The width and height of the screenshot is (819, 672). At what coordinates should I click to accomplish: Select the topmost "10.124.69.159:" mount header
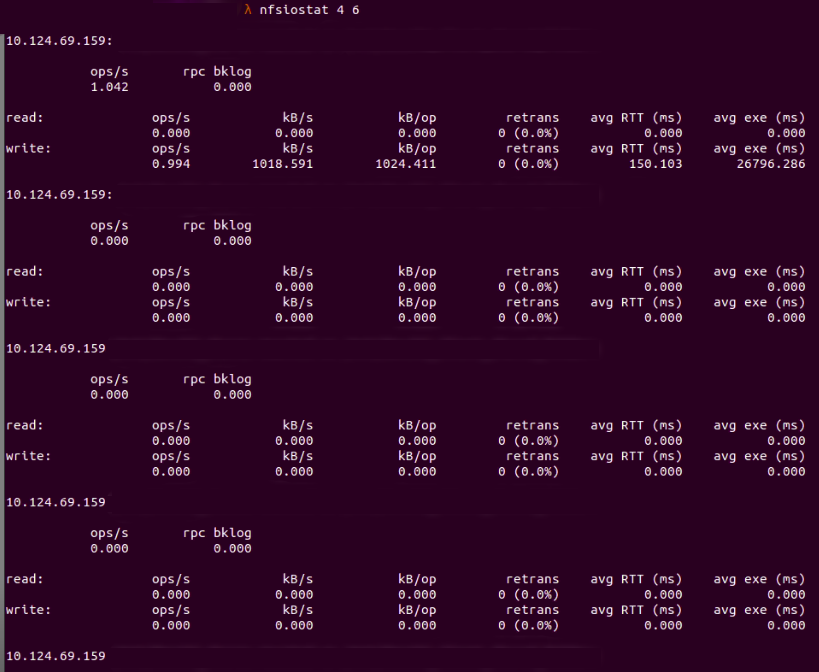[x=59, y=41]
